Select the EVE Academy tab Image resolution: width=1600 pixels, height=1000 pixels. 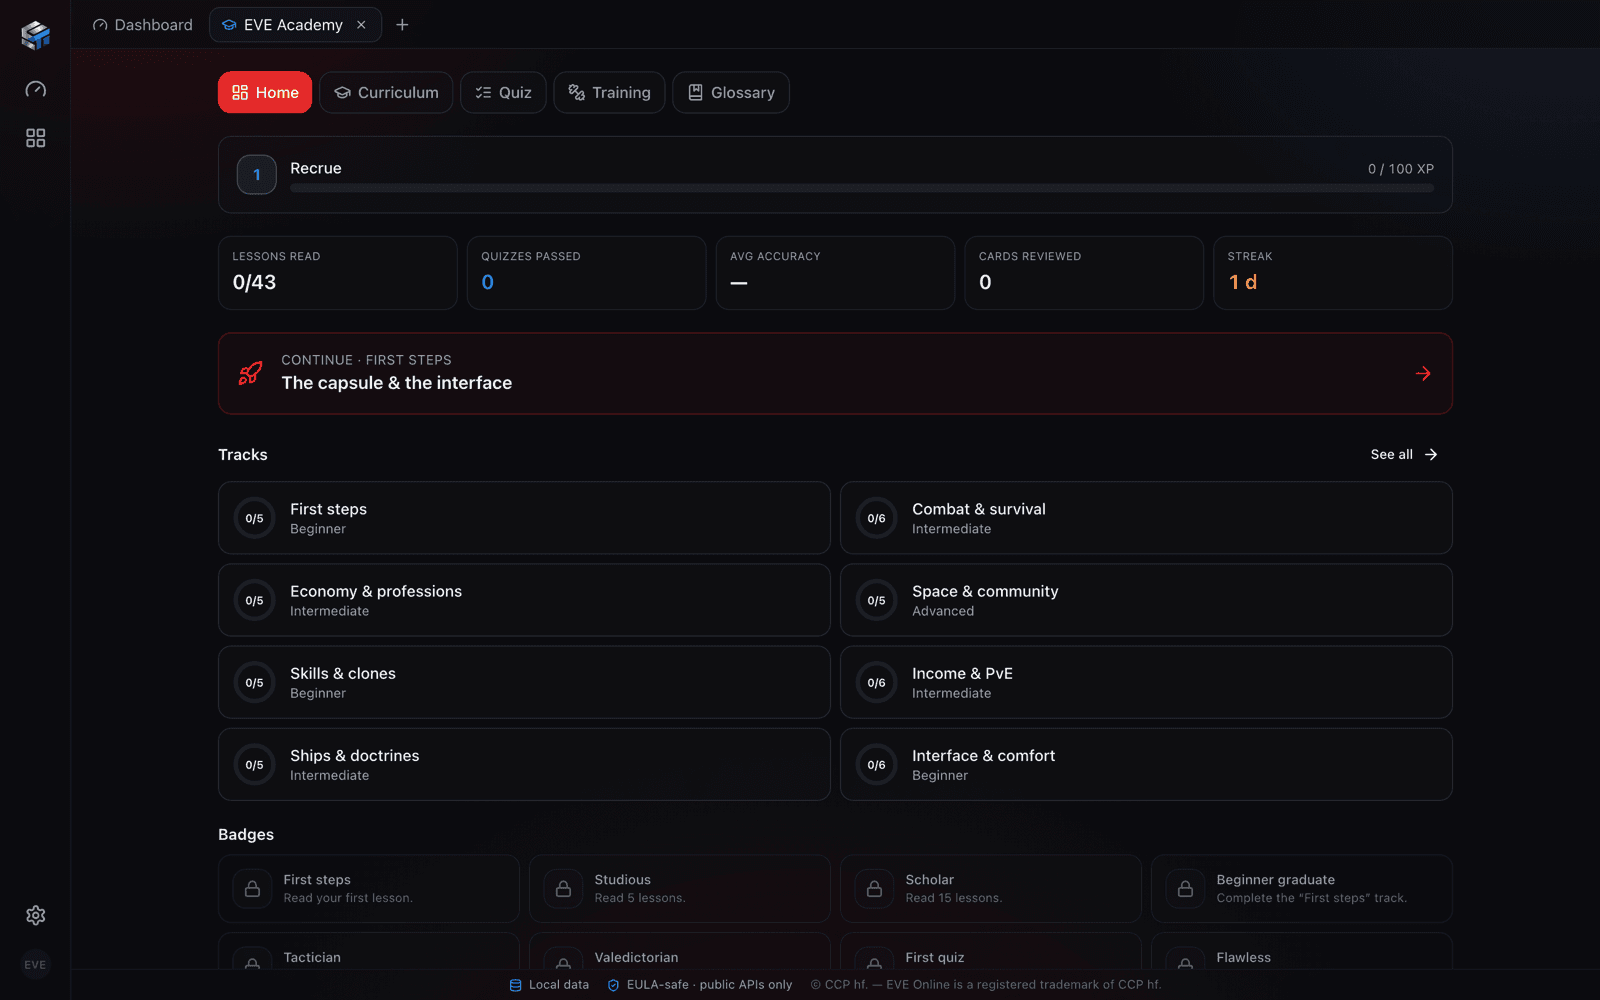coord(295,25)
